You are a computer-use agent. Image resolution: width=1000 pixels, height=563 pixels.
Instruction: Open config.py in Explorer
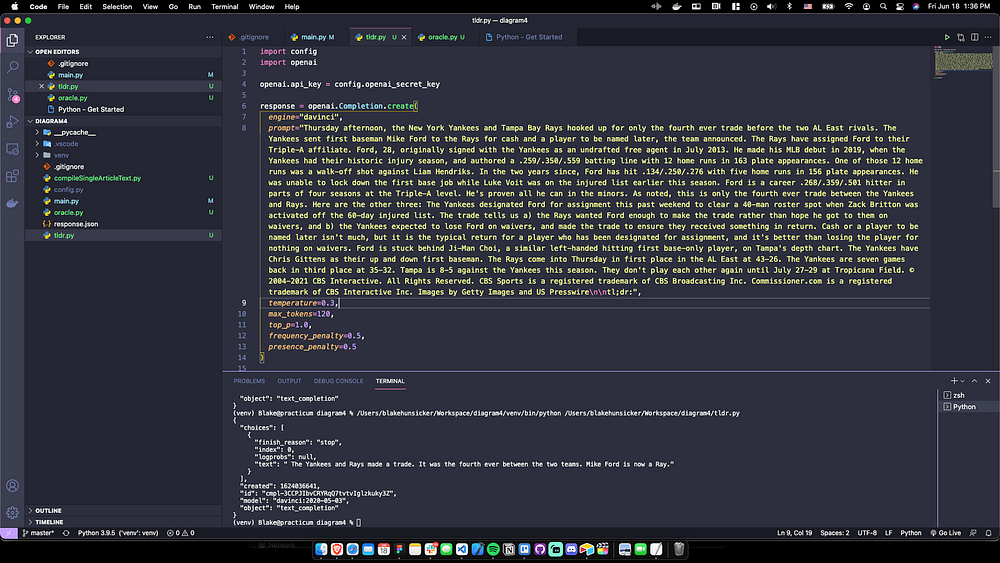coord(68,189)
